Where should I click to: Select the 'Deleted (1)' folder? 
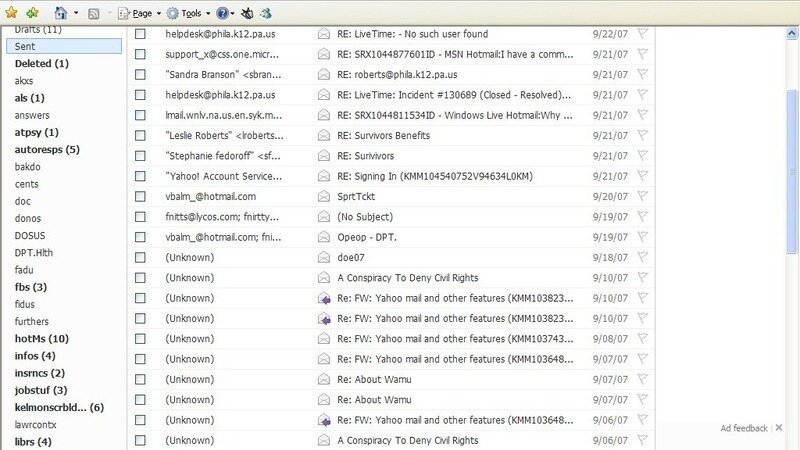41,63
